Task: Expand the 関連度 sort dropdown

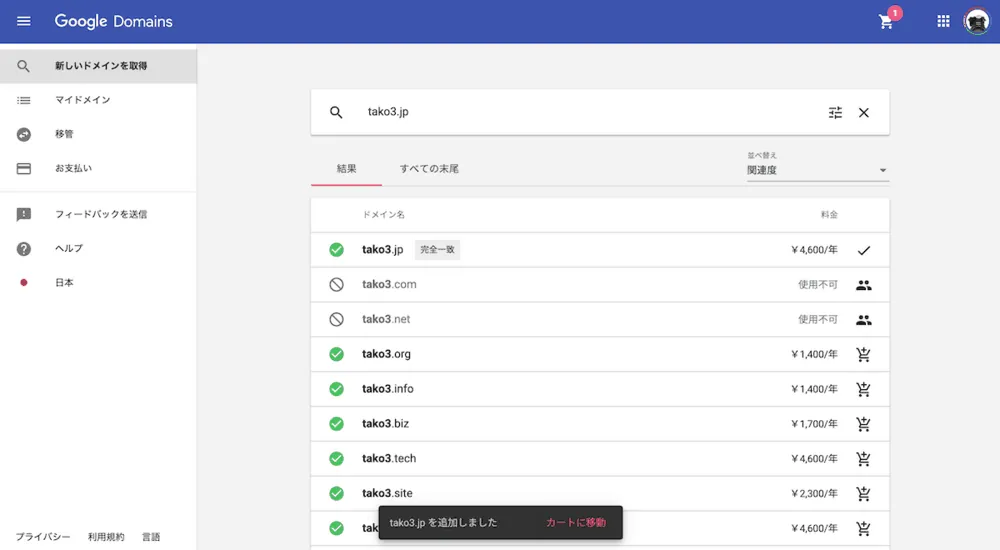Action: pyautogui.click(x=817, y=170)
